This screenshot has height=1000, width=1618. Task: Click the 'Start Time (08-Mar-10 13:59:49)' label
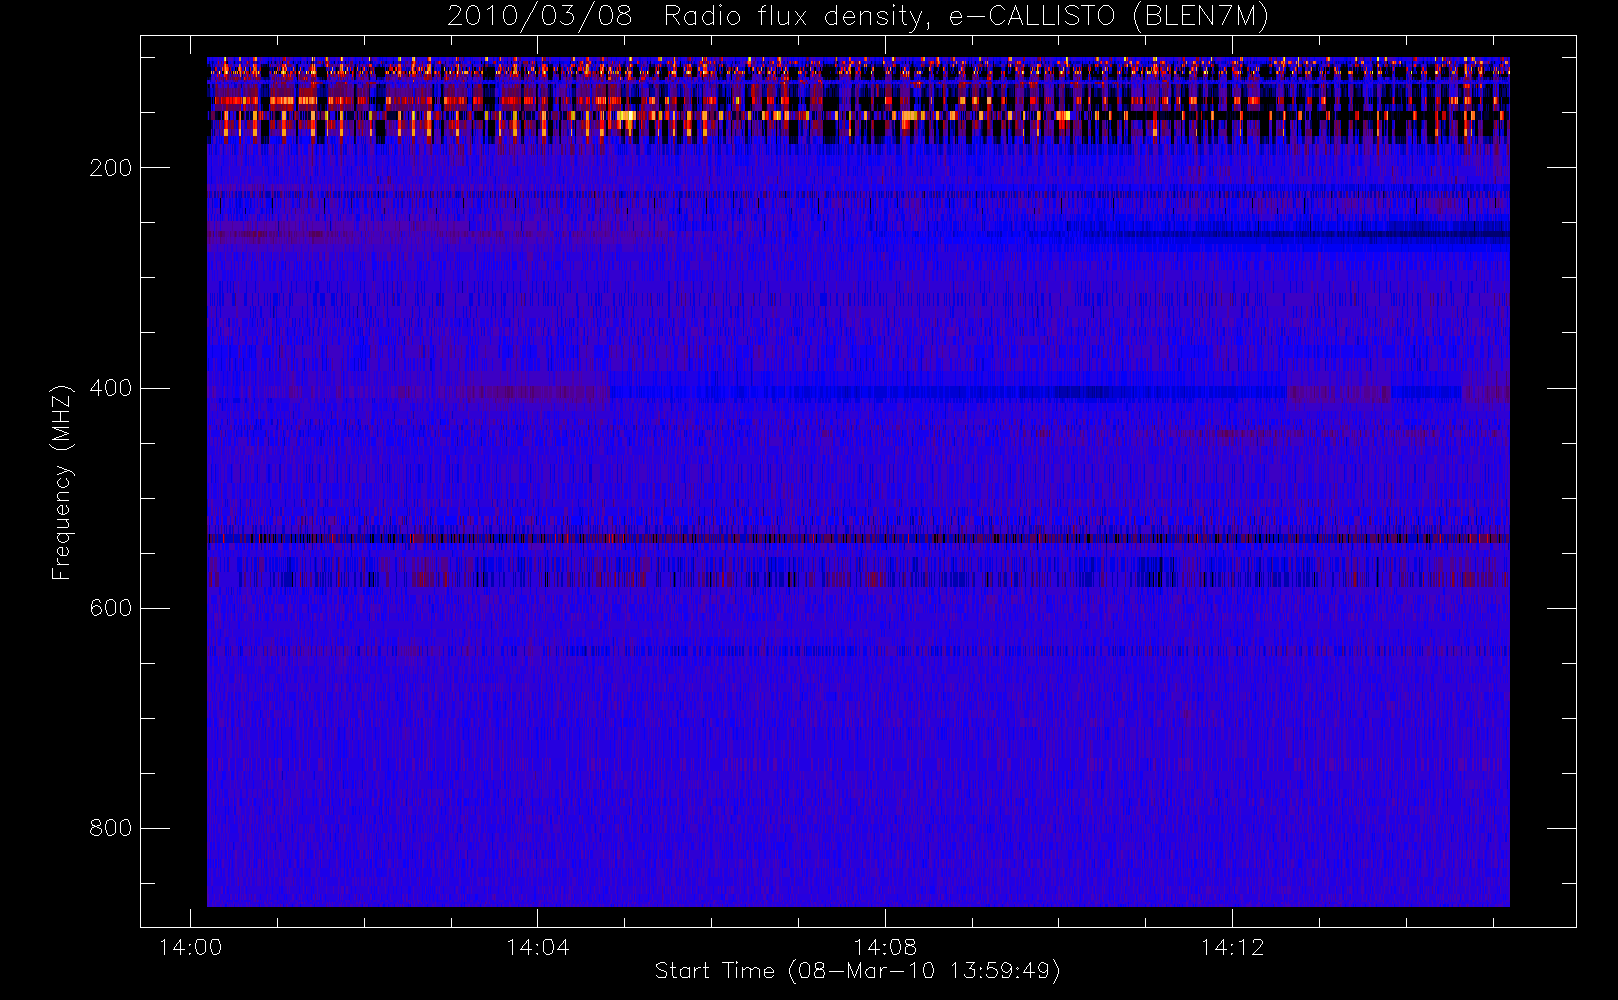tap(858, 971)
